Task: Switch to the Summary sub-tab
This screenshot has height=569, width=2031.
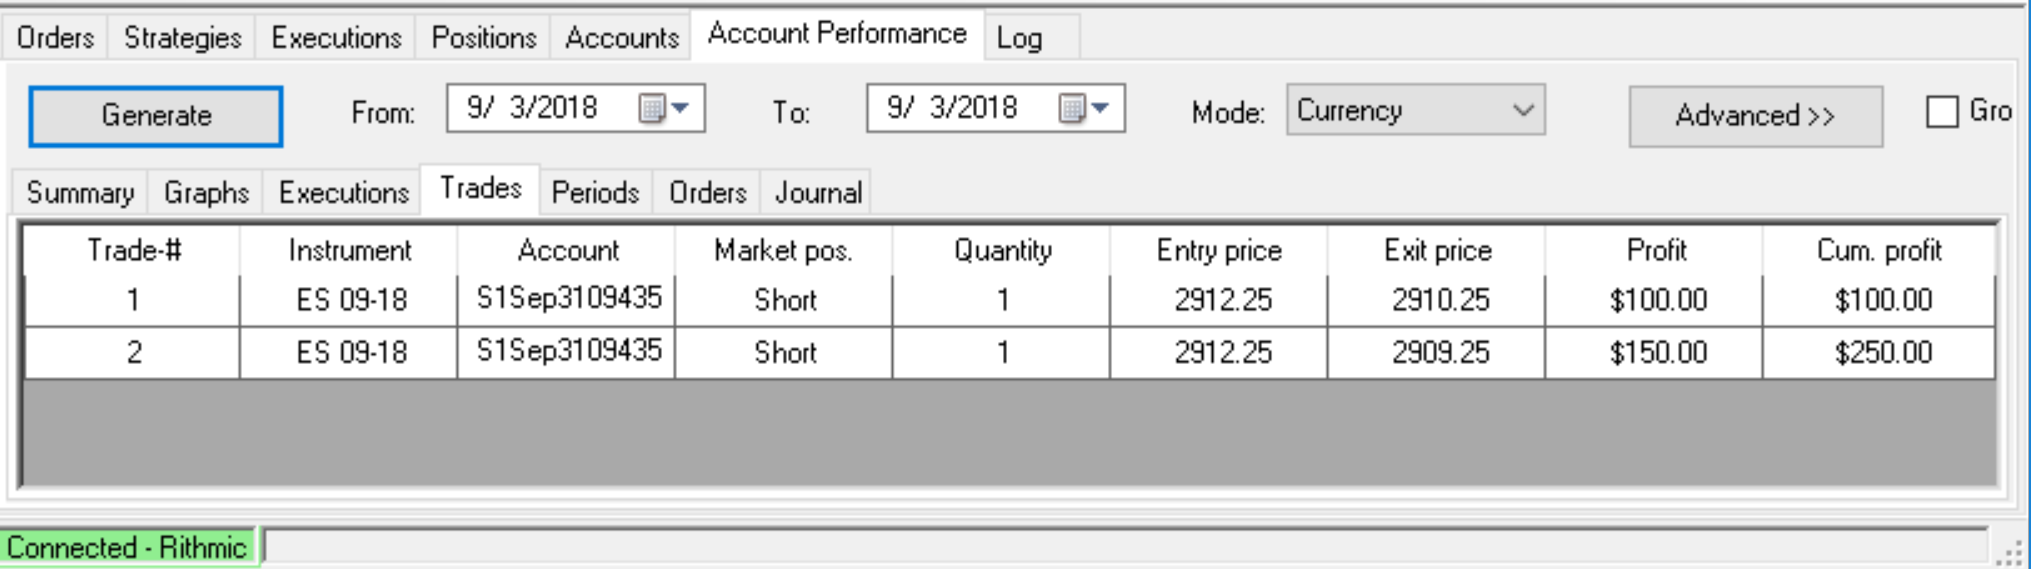Action: (x=80, y=192)
